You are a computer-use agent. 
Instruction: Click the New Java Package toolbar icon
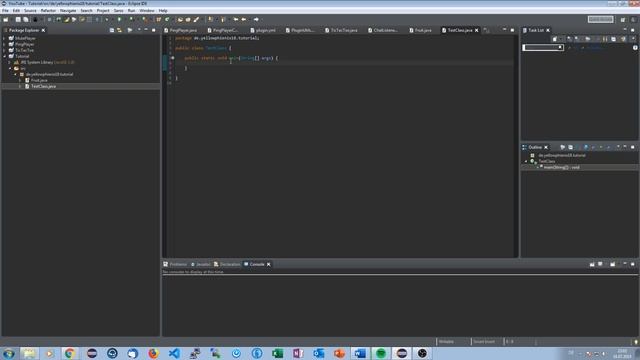159,20
